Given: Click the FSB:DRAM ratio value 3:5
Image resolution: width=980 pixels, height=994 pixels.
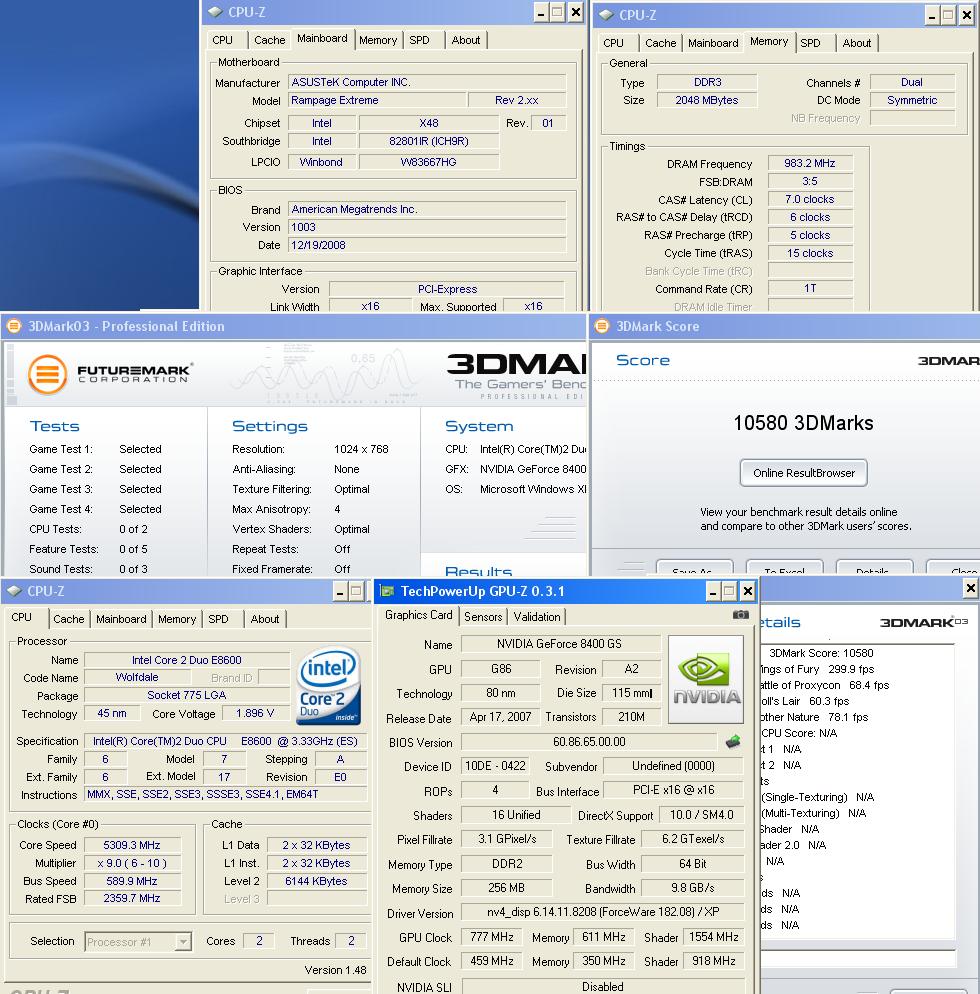Looking at the screenshot, I should [x=809, y=181].
